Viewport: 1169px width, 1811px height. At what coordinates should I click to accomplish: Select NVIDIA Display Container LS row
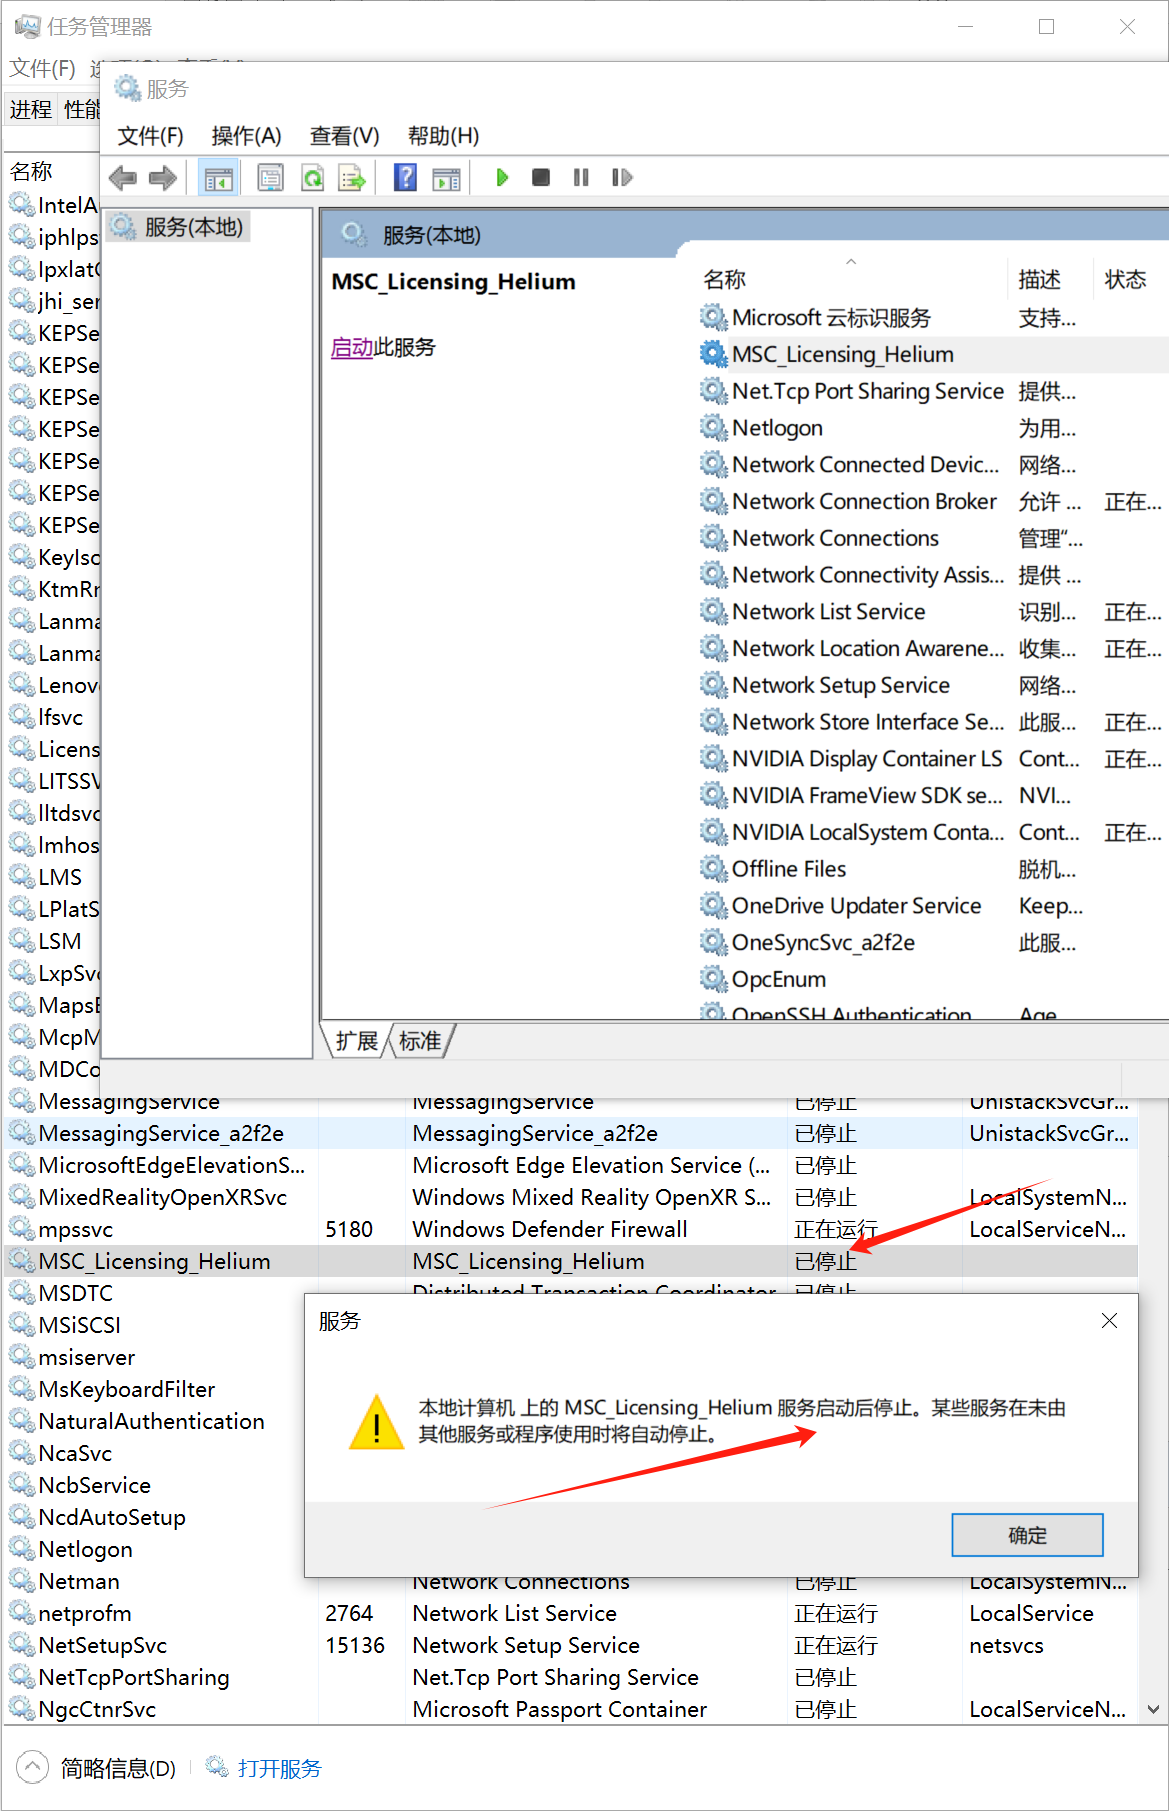click(932, 758)
